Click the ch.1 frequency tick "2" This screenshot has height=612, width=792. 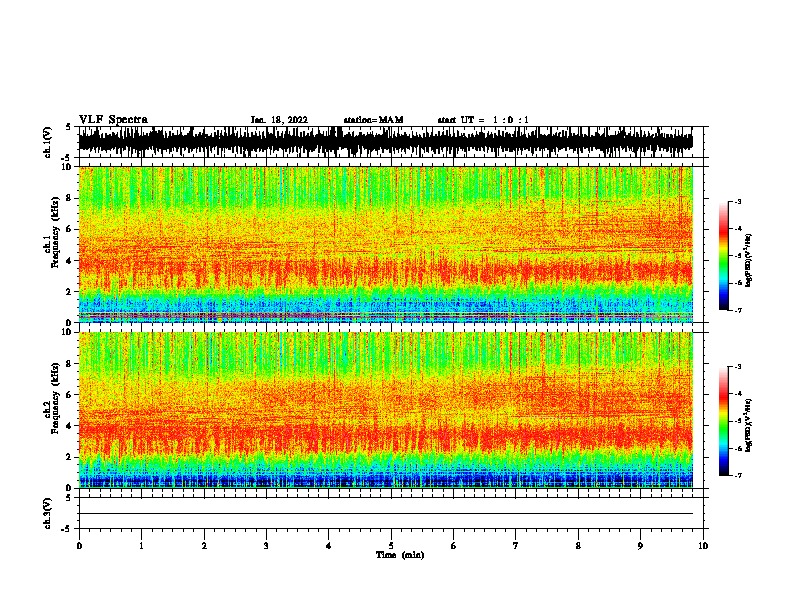click(70, 291)
